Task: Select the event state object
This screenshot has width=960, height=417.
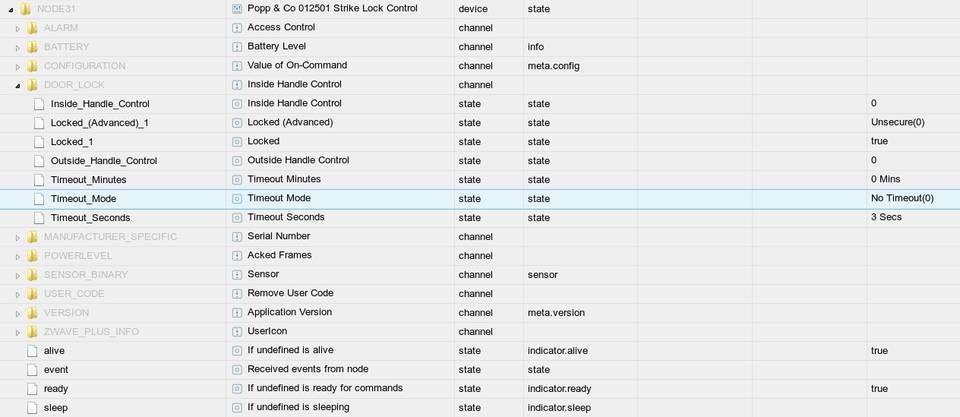Action: pyautogui.click(x=56, y=370)
